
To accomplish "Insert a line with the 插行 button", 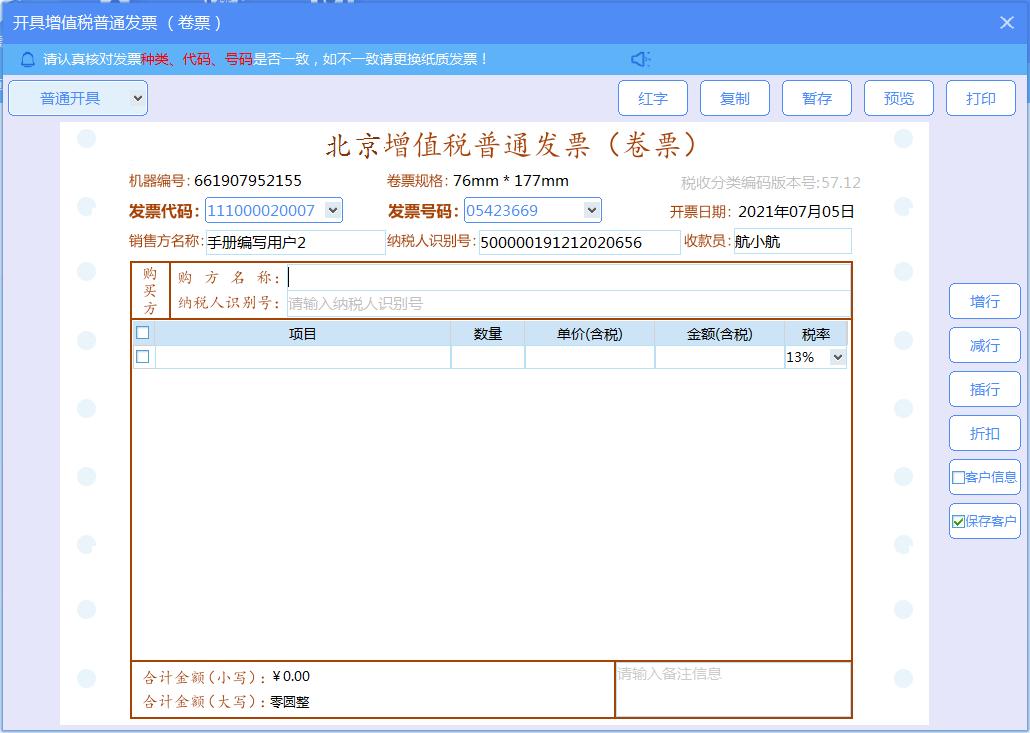I will click(984, 389).
